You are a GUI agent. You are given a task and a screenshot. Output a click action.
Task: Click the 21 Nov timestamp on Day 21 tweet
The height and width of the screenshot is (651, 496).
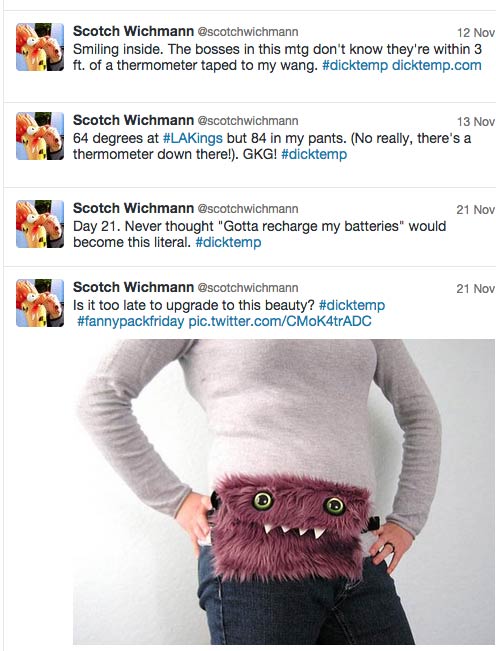pyautogui.click(x=476, y=210)
